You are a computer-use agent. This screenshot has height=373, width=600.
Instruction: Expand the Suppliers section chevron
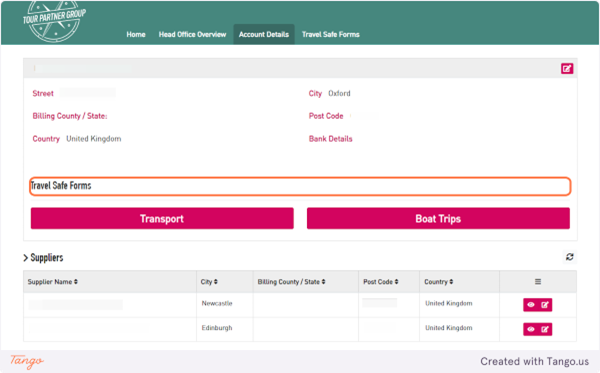26,258
